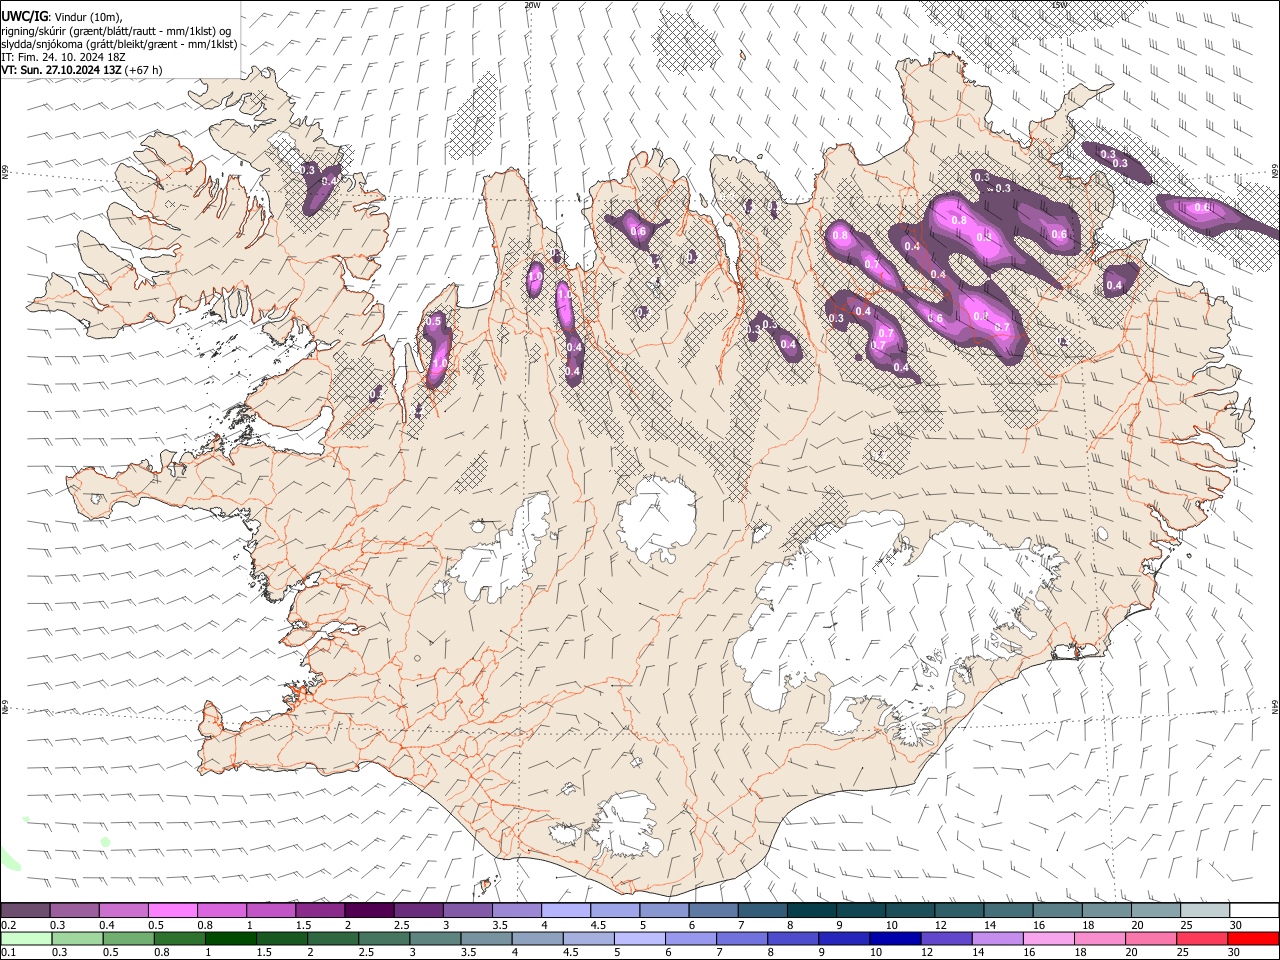Click the "15W" longitude label at top

pos(1059,5)
